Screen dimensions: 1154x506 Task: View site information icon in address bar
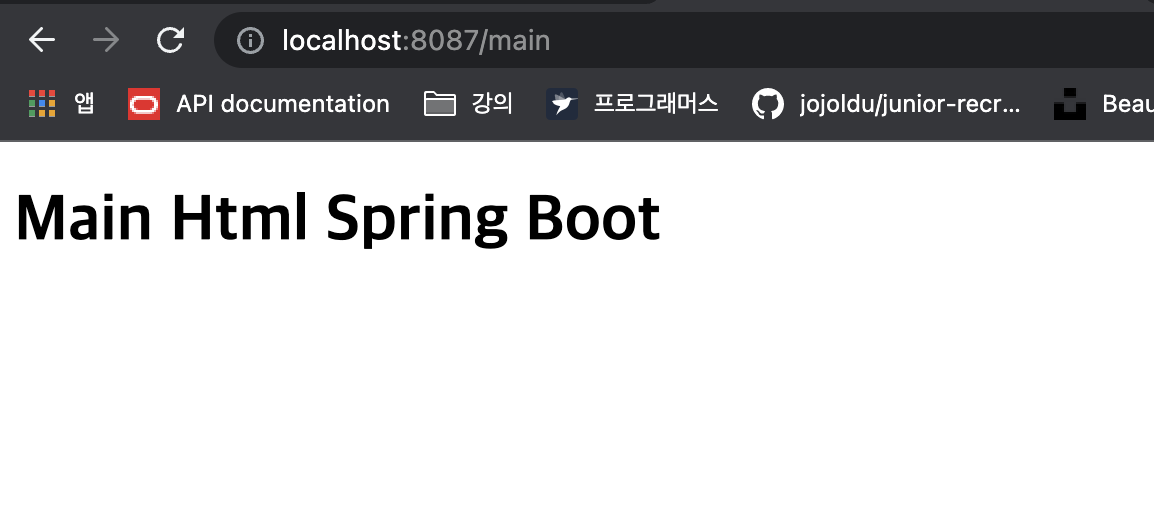tap(250, 40)
